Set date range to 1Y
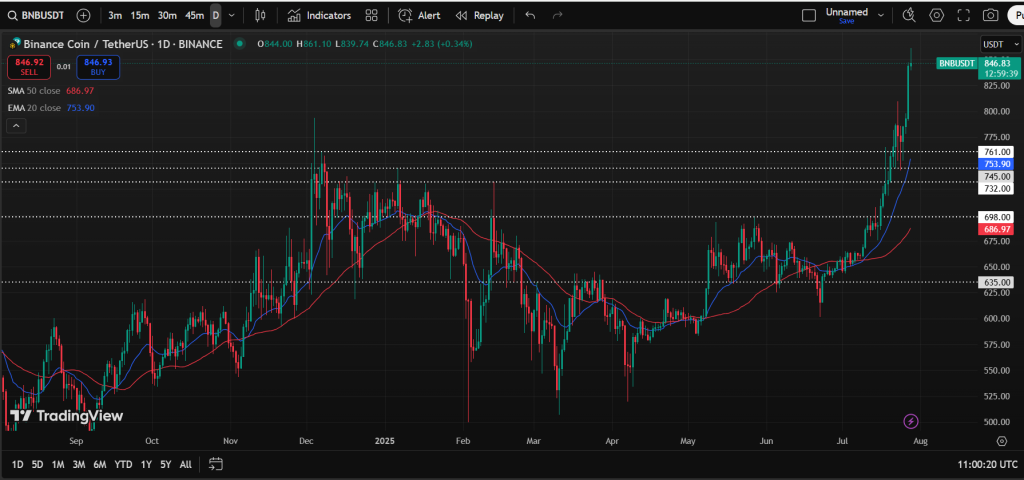Screen dimensions: 1024x480 (146, 464)
